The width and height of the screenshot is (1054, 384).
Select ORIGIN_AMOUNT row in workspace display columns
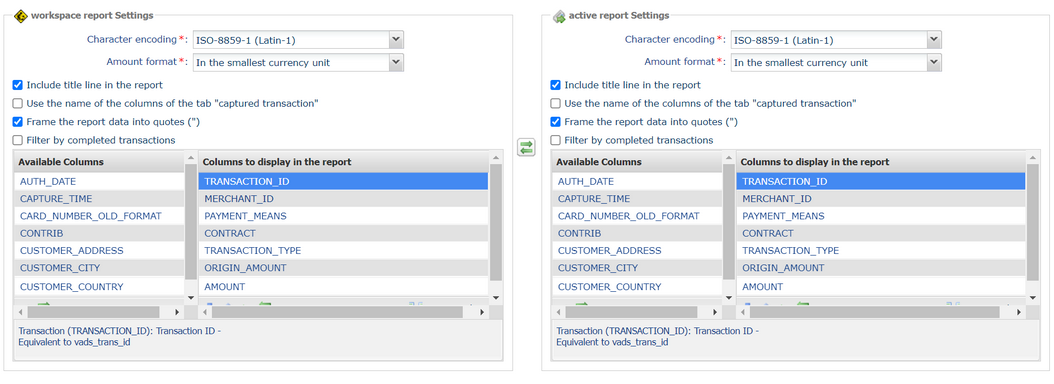343,268
